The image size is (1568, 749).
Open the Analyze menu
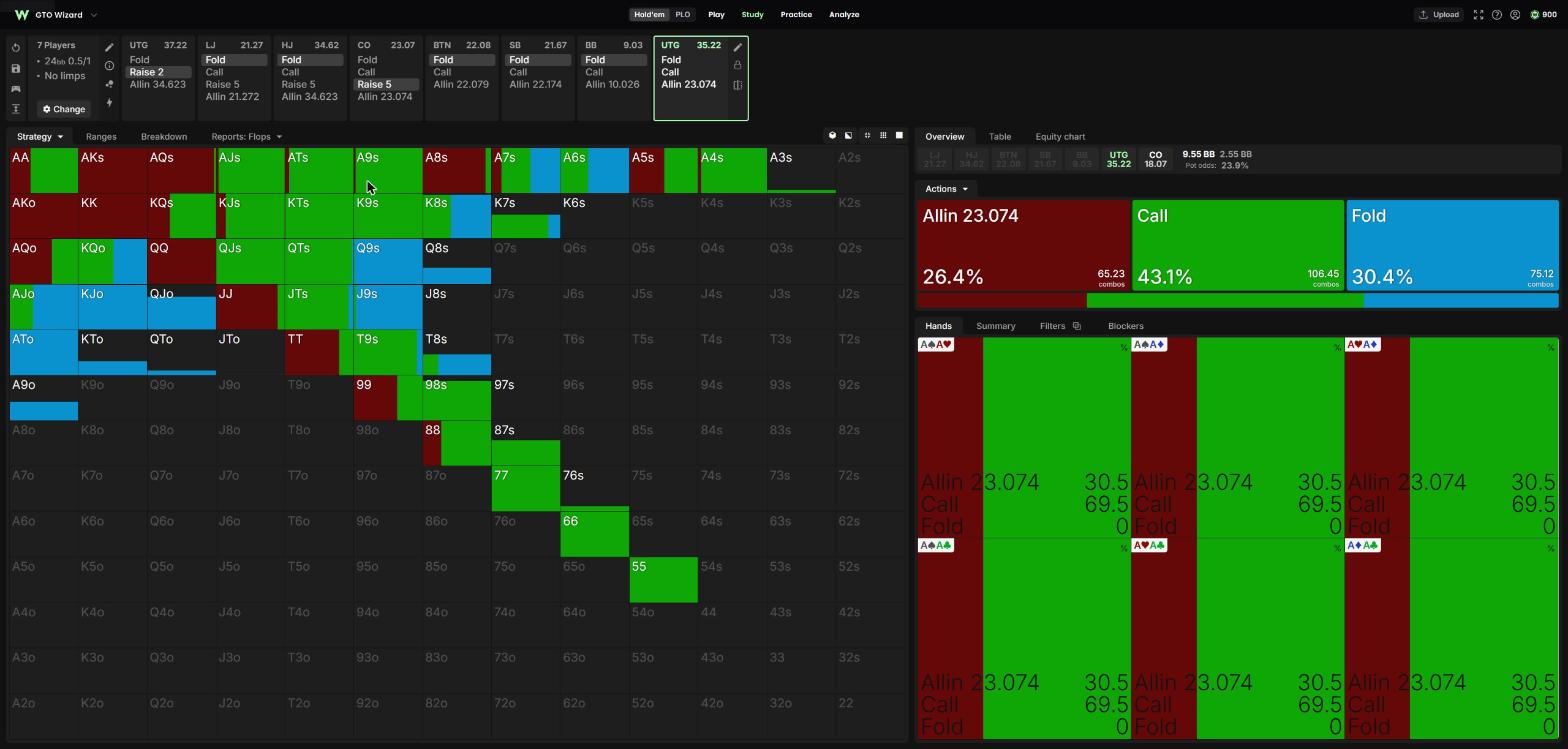(x=844, y=15)
